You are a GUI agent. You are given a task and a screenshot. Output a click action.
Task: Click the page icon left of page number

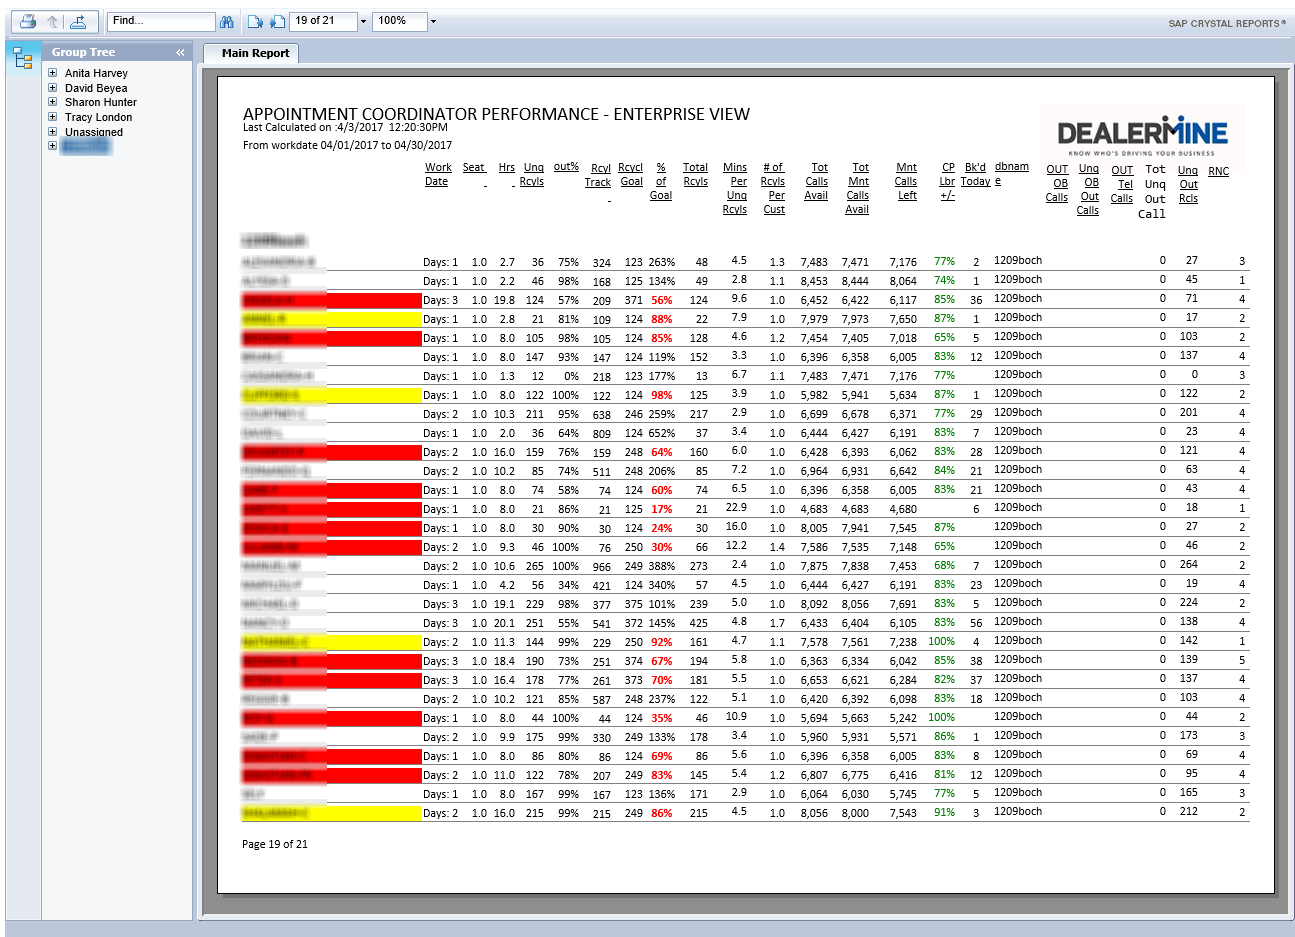point(277,21)
